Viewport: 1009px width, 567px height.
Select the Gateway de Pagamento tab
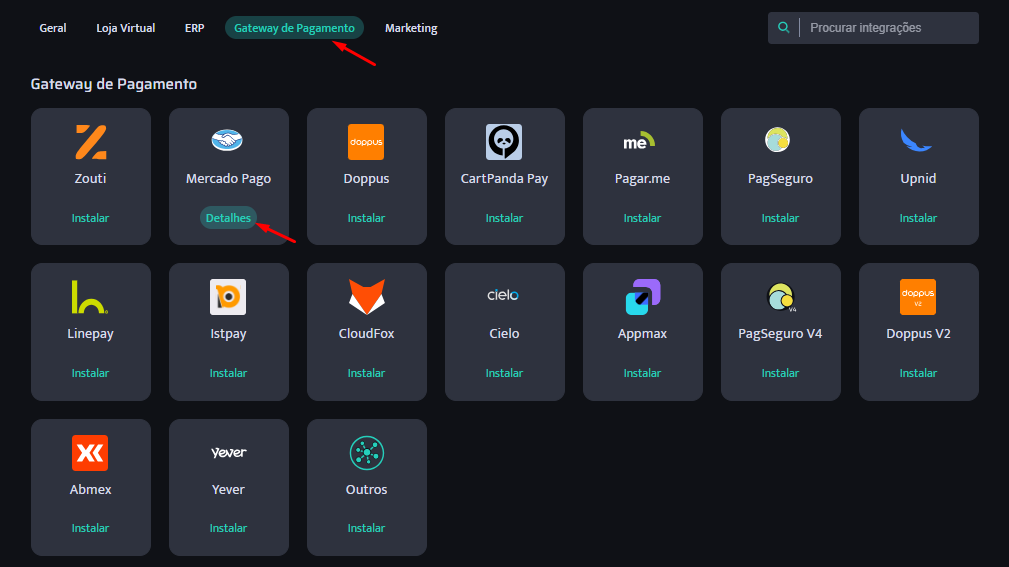(294, 28)
